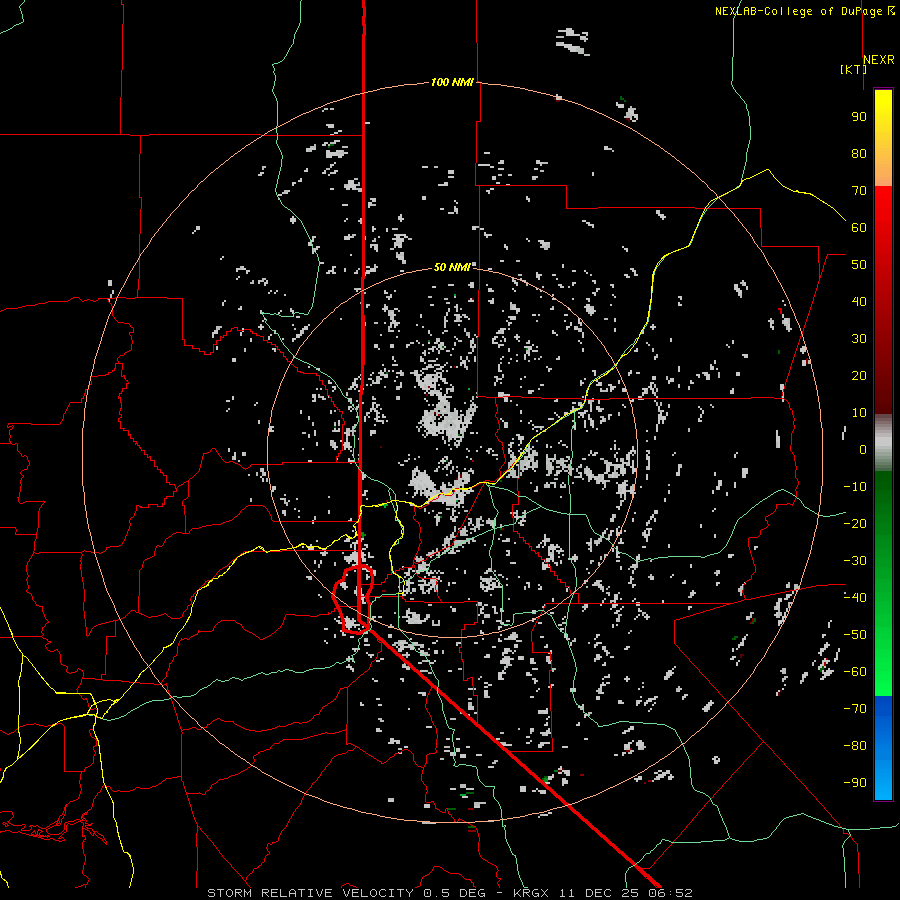Click the '[KT]' units label

(854, 69)
